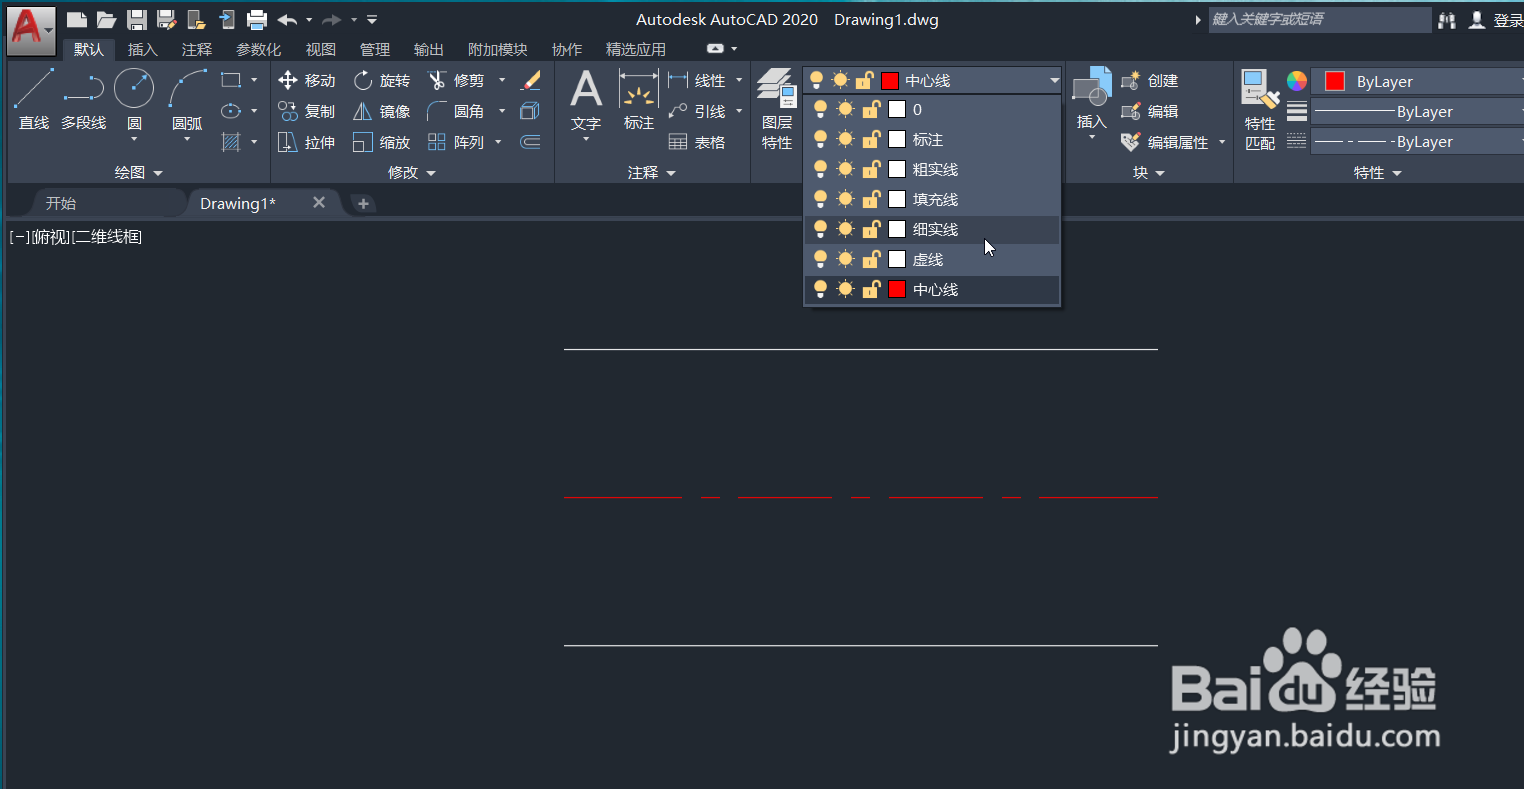Image resolution: width=1524 pixels, height=789 pixels.
Task: Click the Trim (修剪) tool
Action: pyautogui.click(x=457, y=81)
